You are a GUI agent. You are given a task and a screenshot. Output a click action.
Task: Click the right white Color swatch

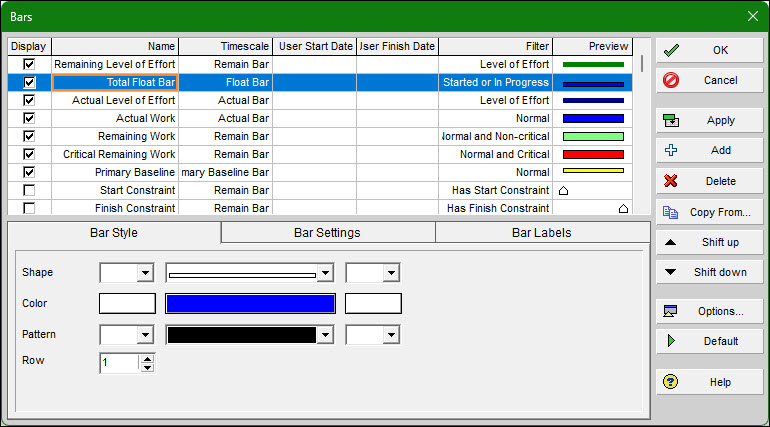tap(373, 303)
